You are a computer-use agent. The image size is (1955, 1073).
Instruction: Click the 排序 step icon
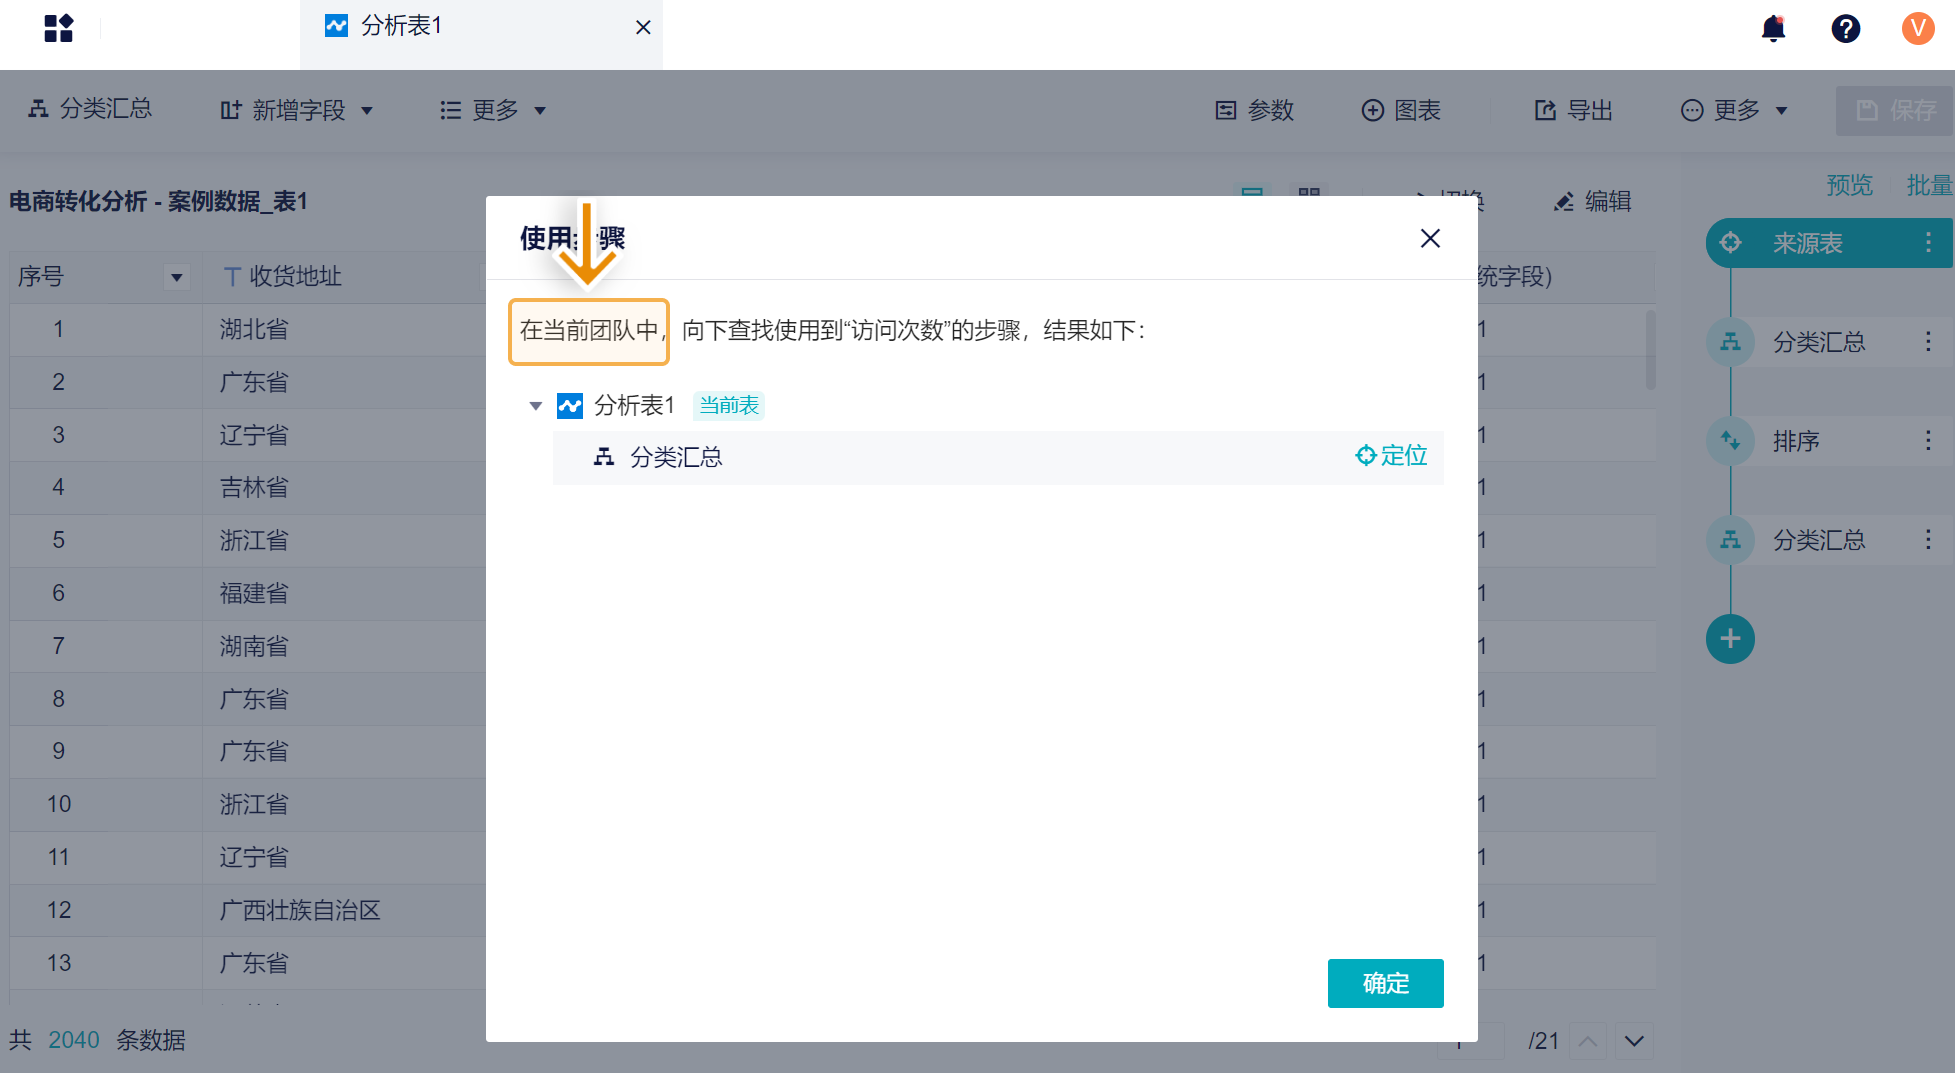(x=1730, y=441)
